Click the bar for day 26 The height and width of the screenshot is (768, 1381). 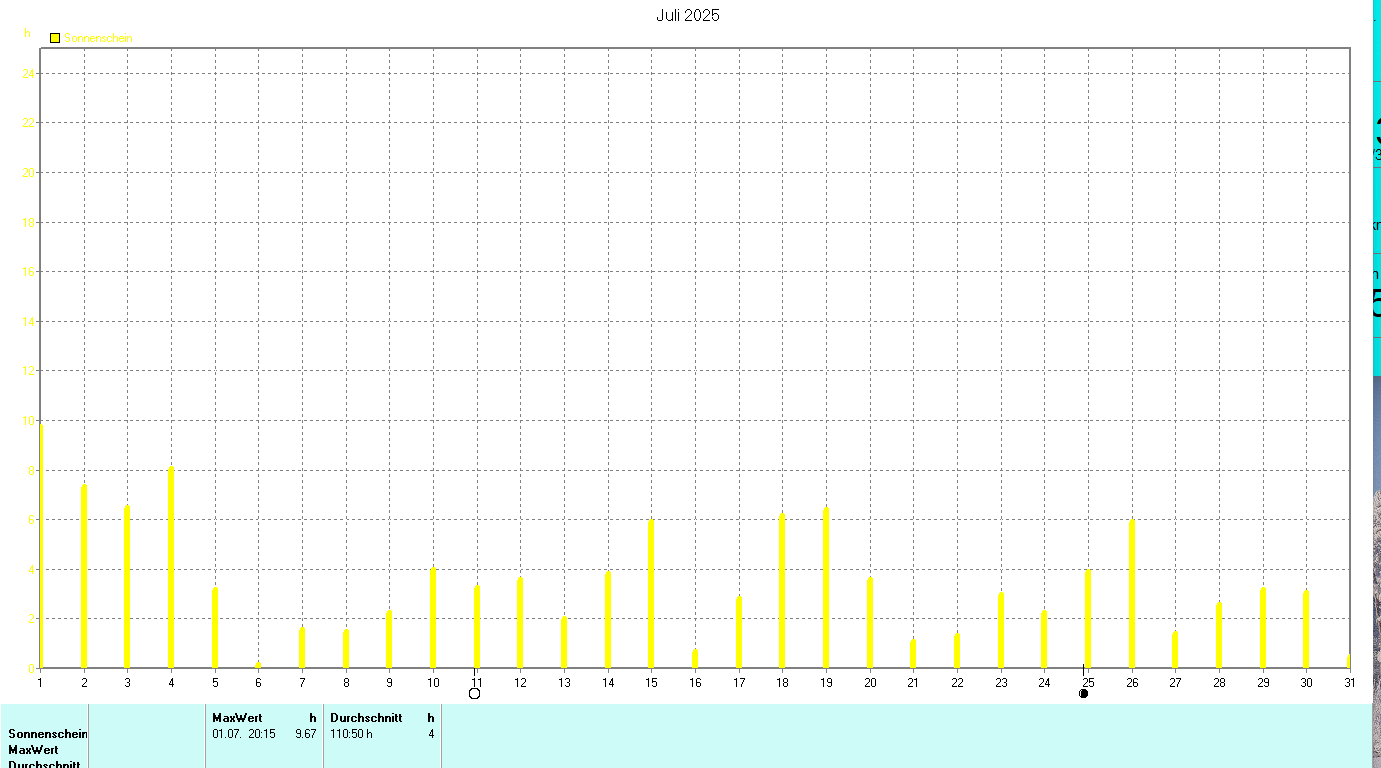(x=1132, y=594)
